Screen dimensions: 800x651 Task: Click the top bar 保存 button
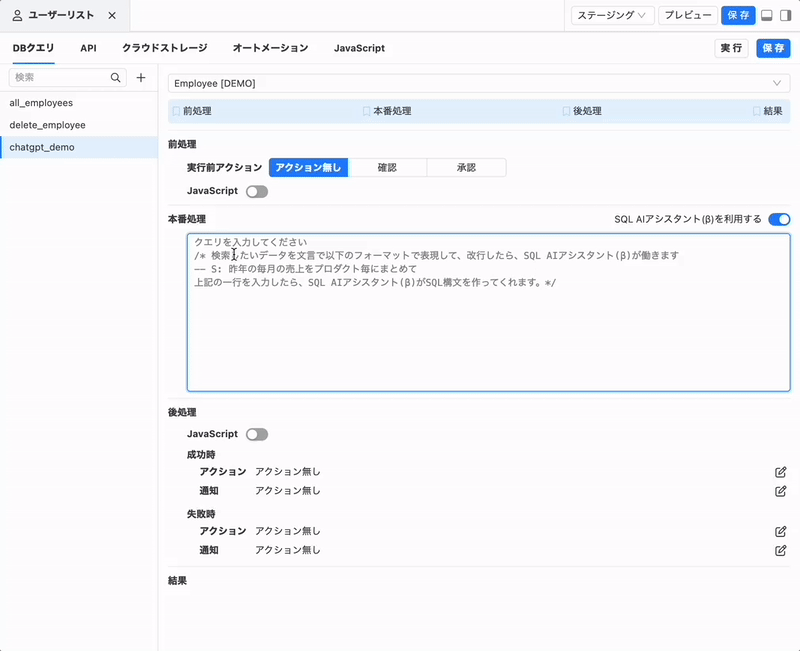[x=738, y=15]
